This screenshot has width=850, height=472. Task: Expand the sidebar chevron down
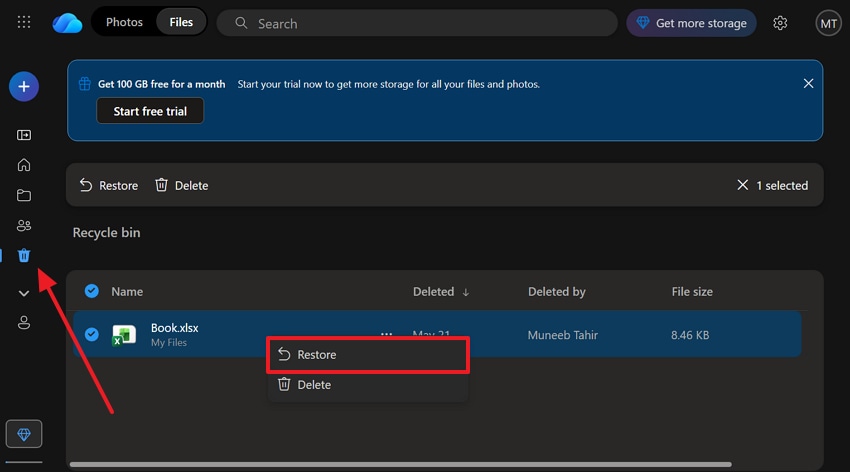[x=24, y=294]
